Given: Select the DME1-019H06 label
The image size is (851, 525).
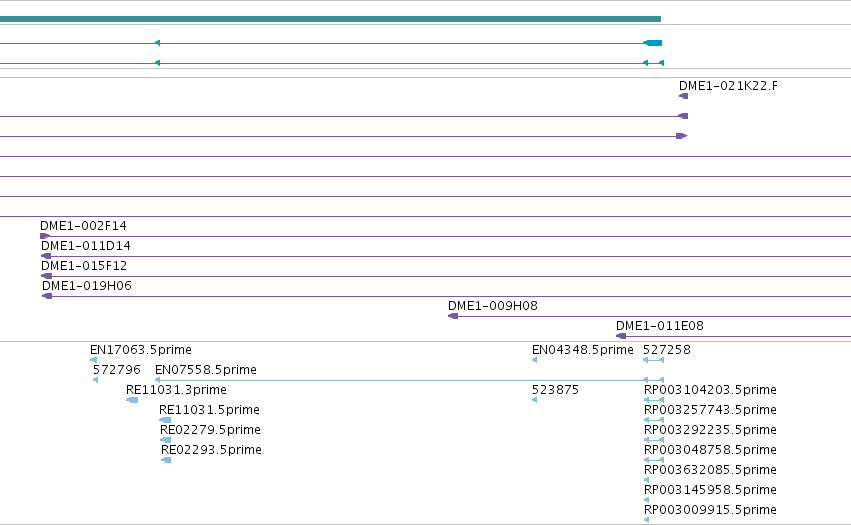Looking at the screenshot, I should (x=87, y=286).
